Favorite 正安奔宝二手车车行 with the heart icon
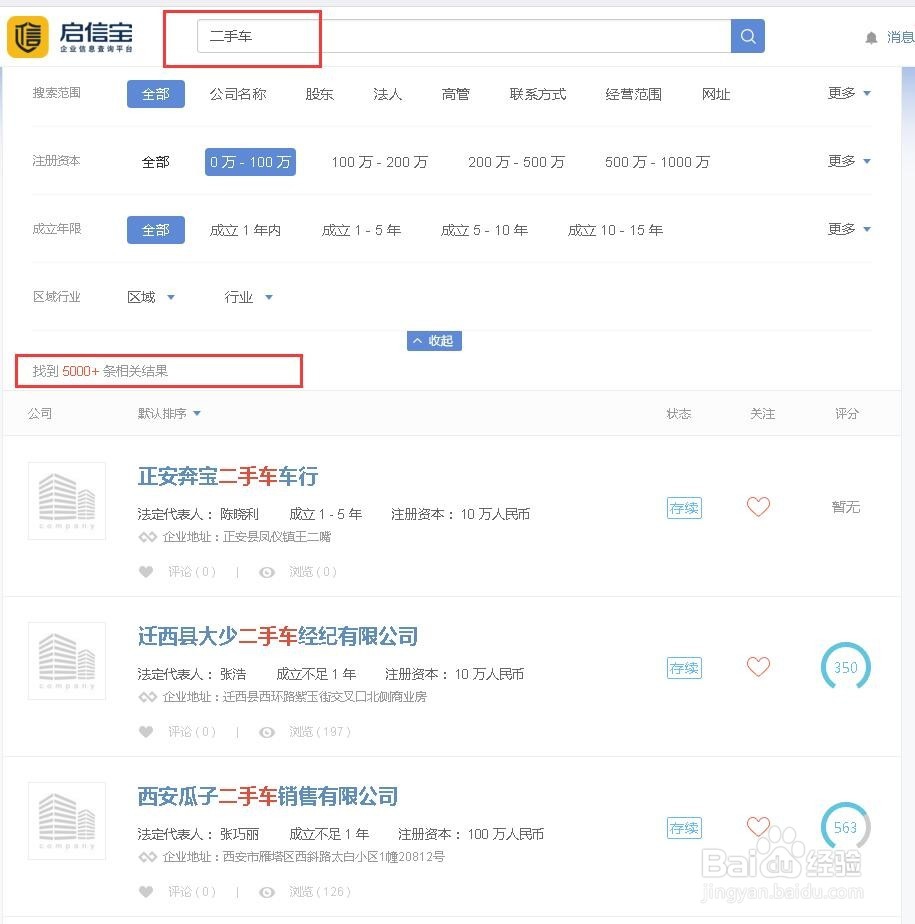This screenshot has height=924, width=915. (757, 507)
